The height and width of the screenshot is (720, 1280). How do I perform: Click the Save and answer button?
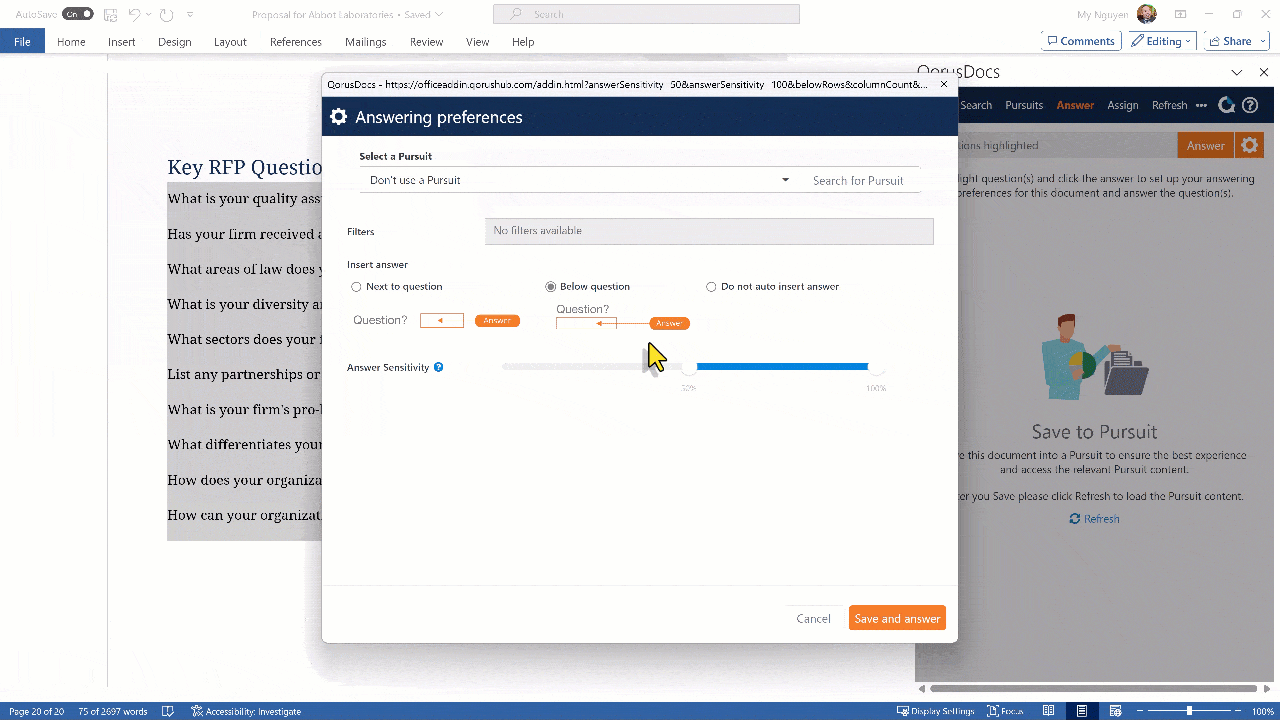(896, 618)
